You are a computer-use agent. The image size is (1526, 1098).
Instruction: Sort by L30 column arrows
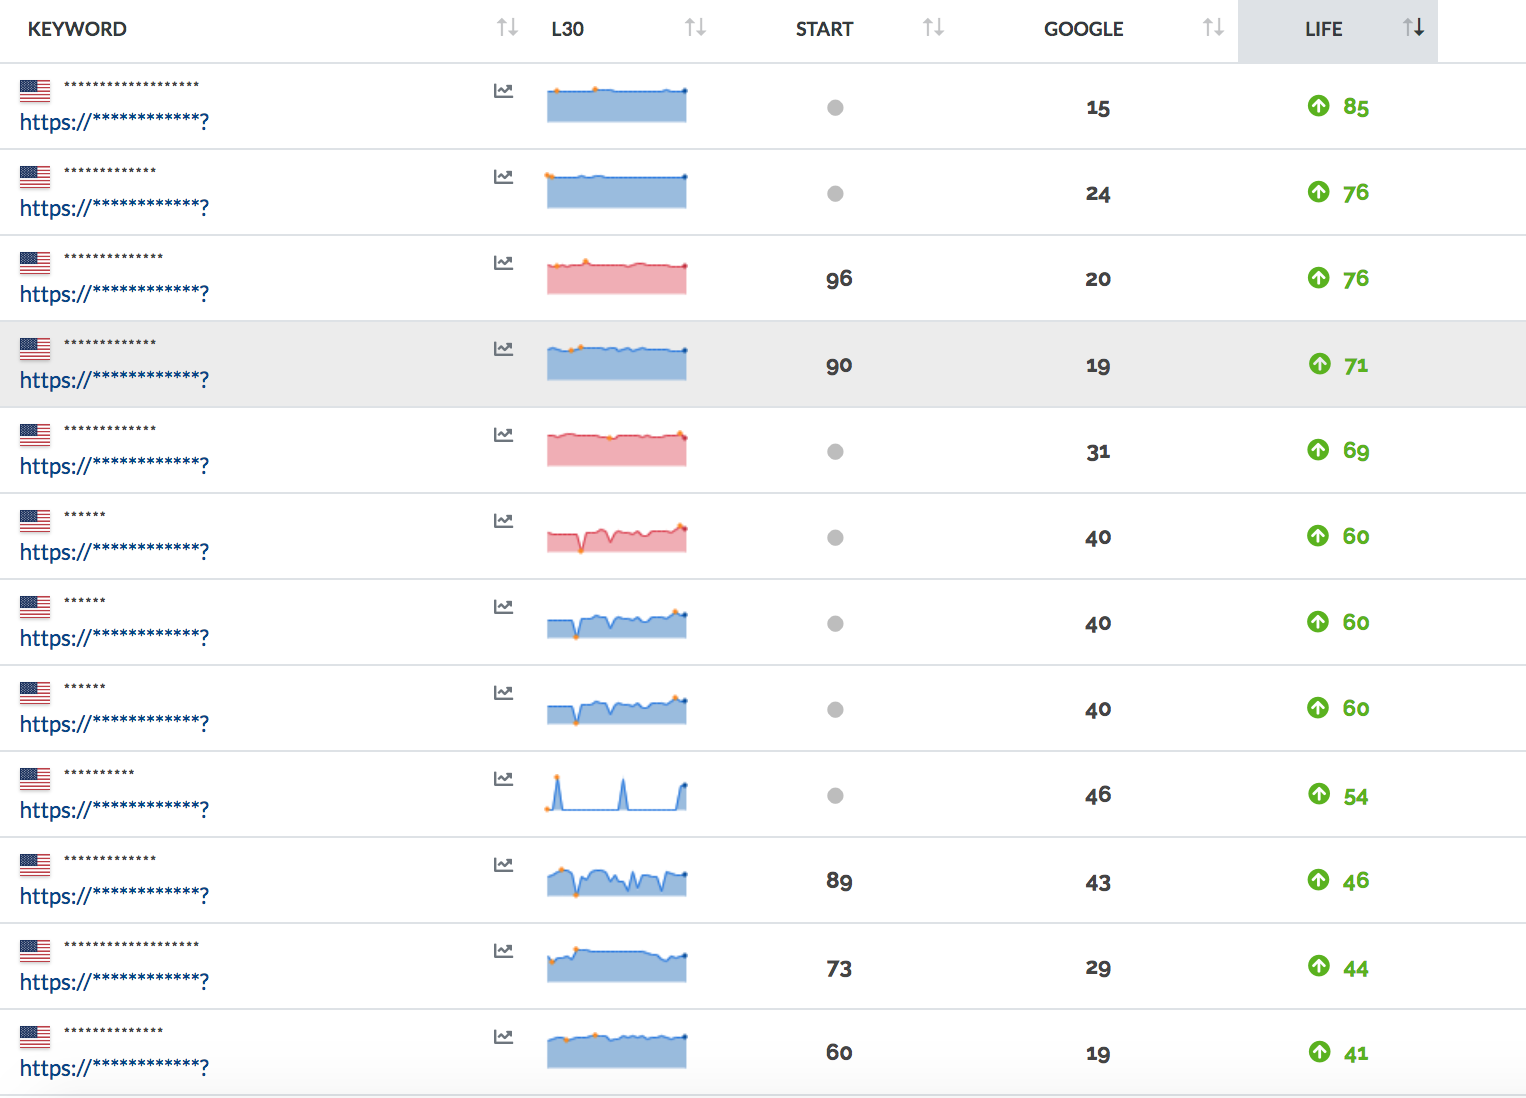[x=695, y=28]
